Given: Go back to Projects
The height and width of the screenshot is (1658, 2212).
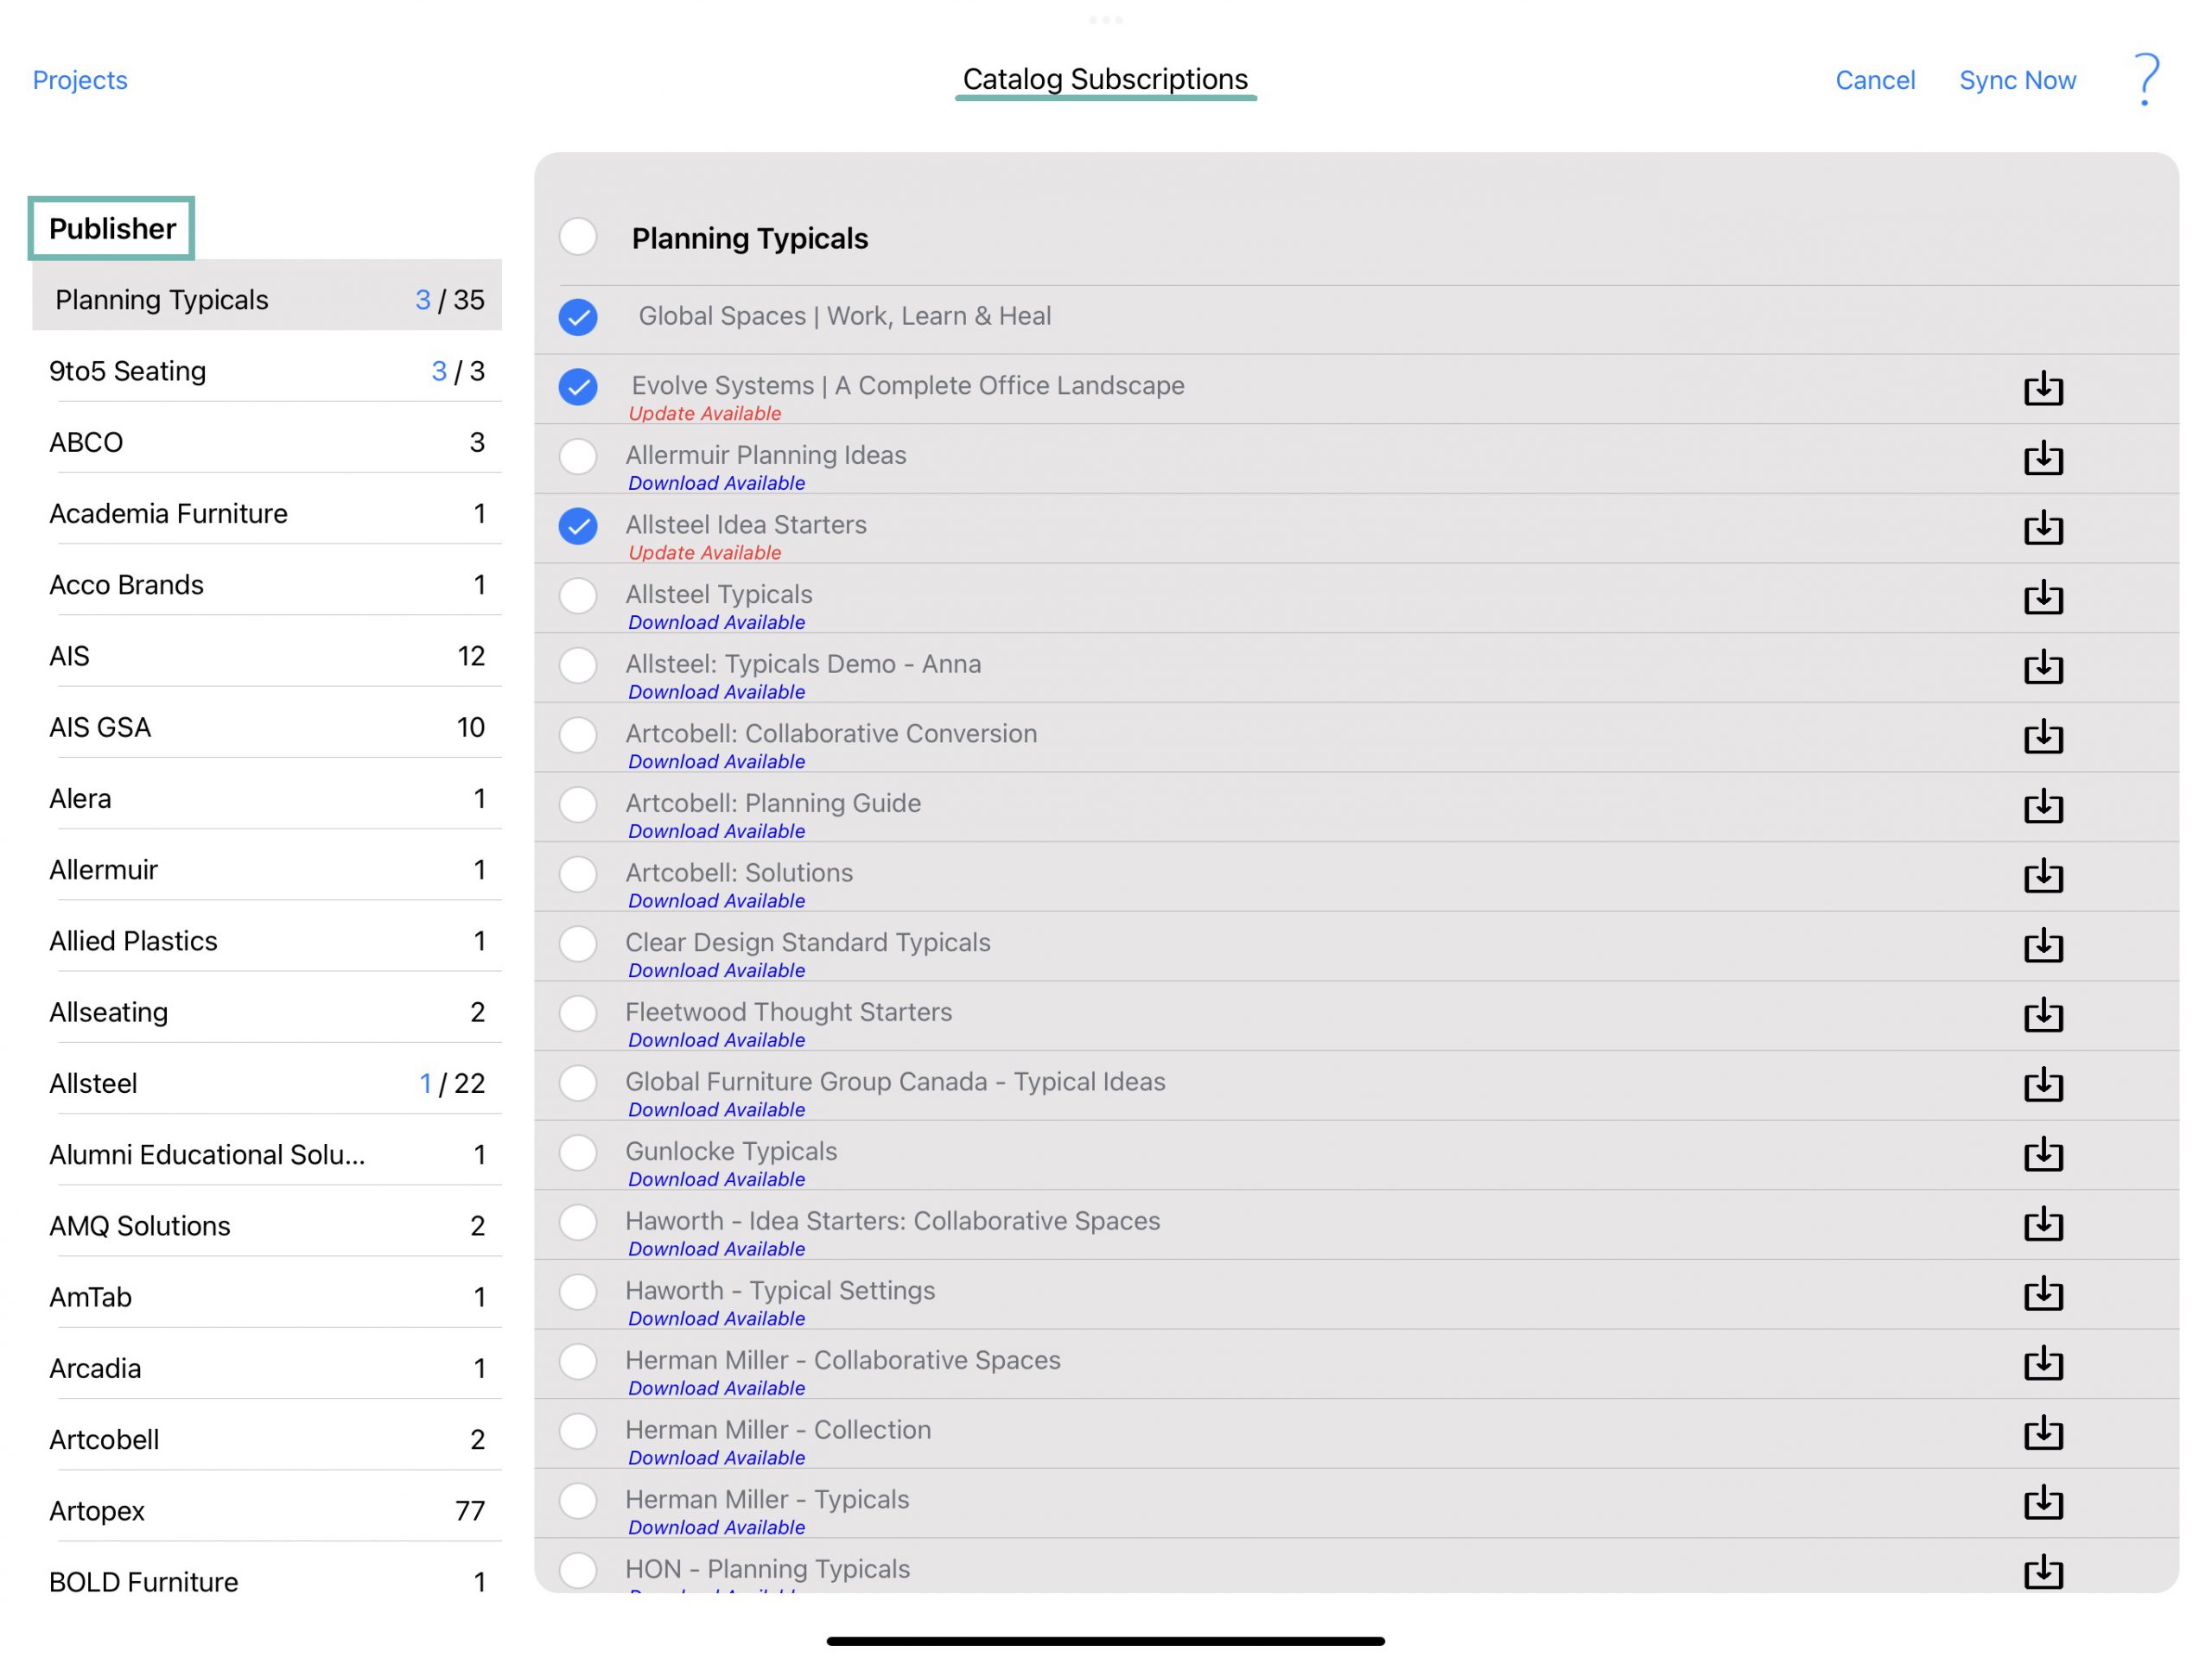Looking at the screenshot, I should 80,80.
